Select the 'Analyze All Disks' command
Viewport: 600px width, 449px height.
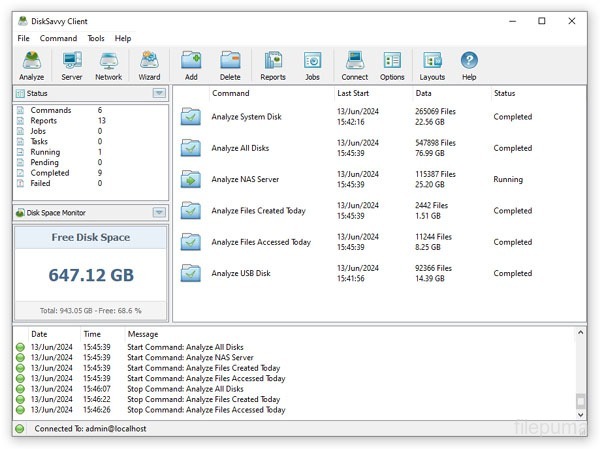pyautogui.click(x=240, y=148)
